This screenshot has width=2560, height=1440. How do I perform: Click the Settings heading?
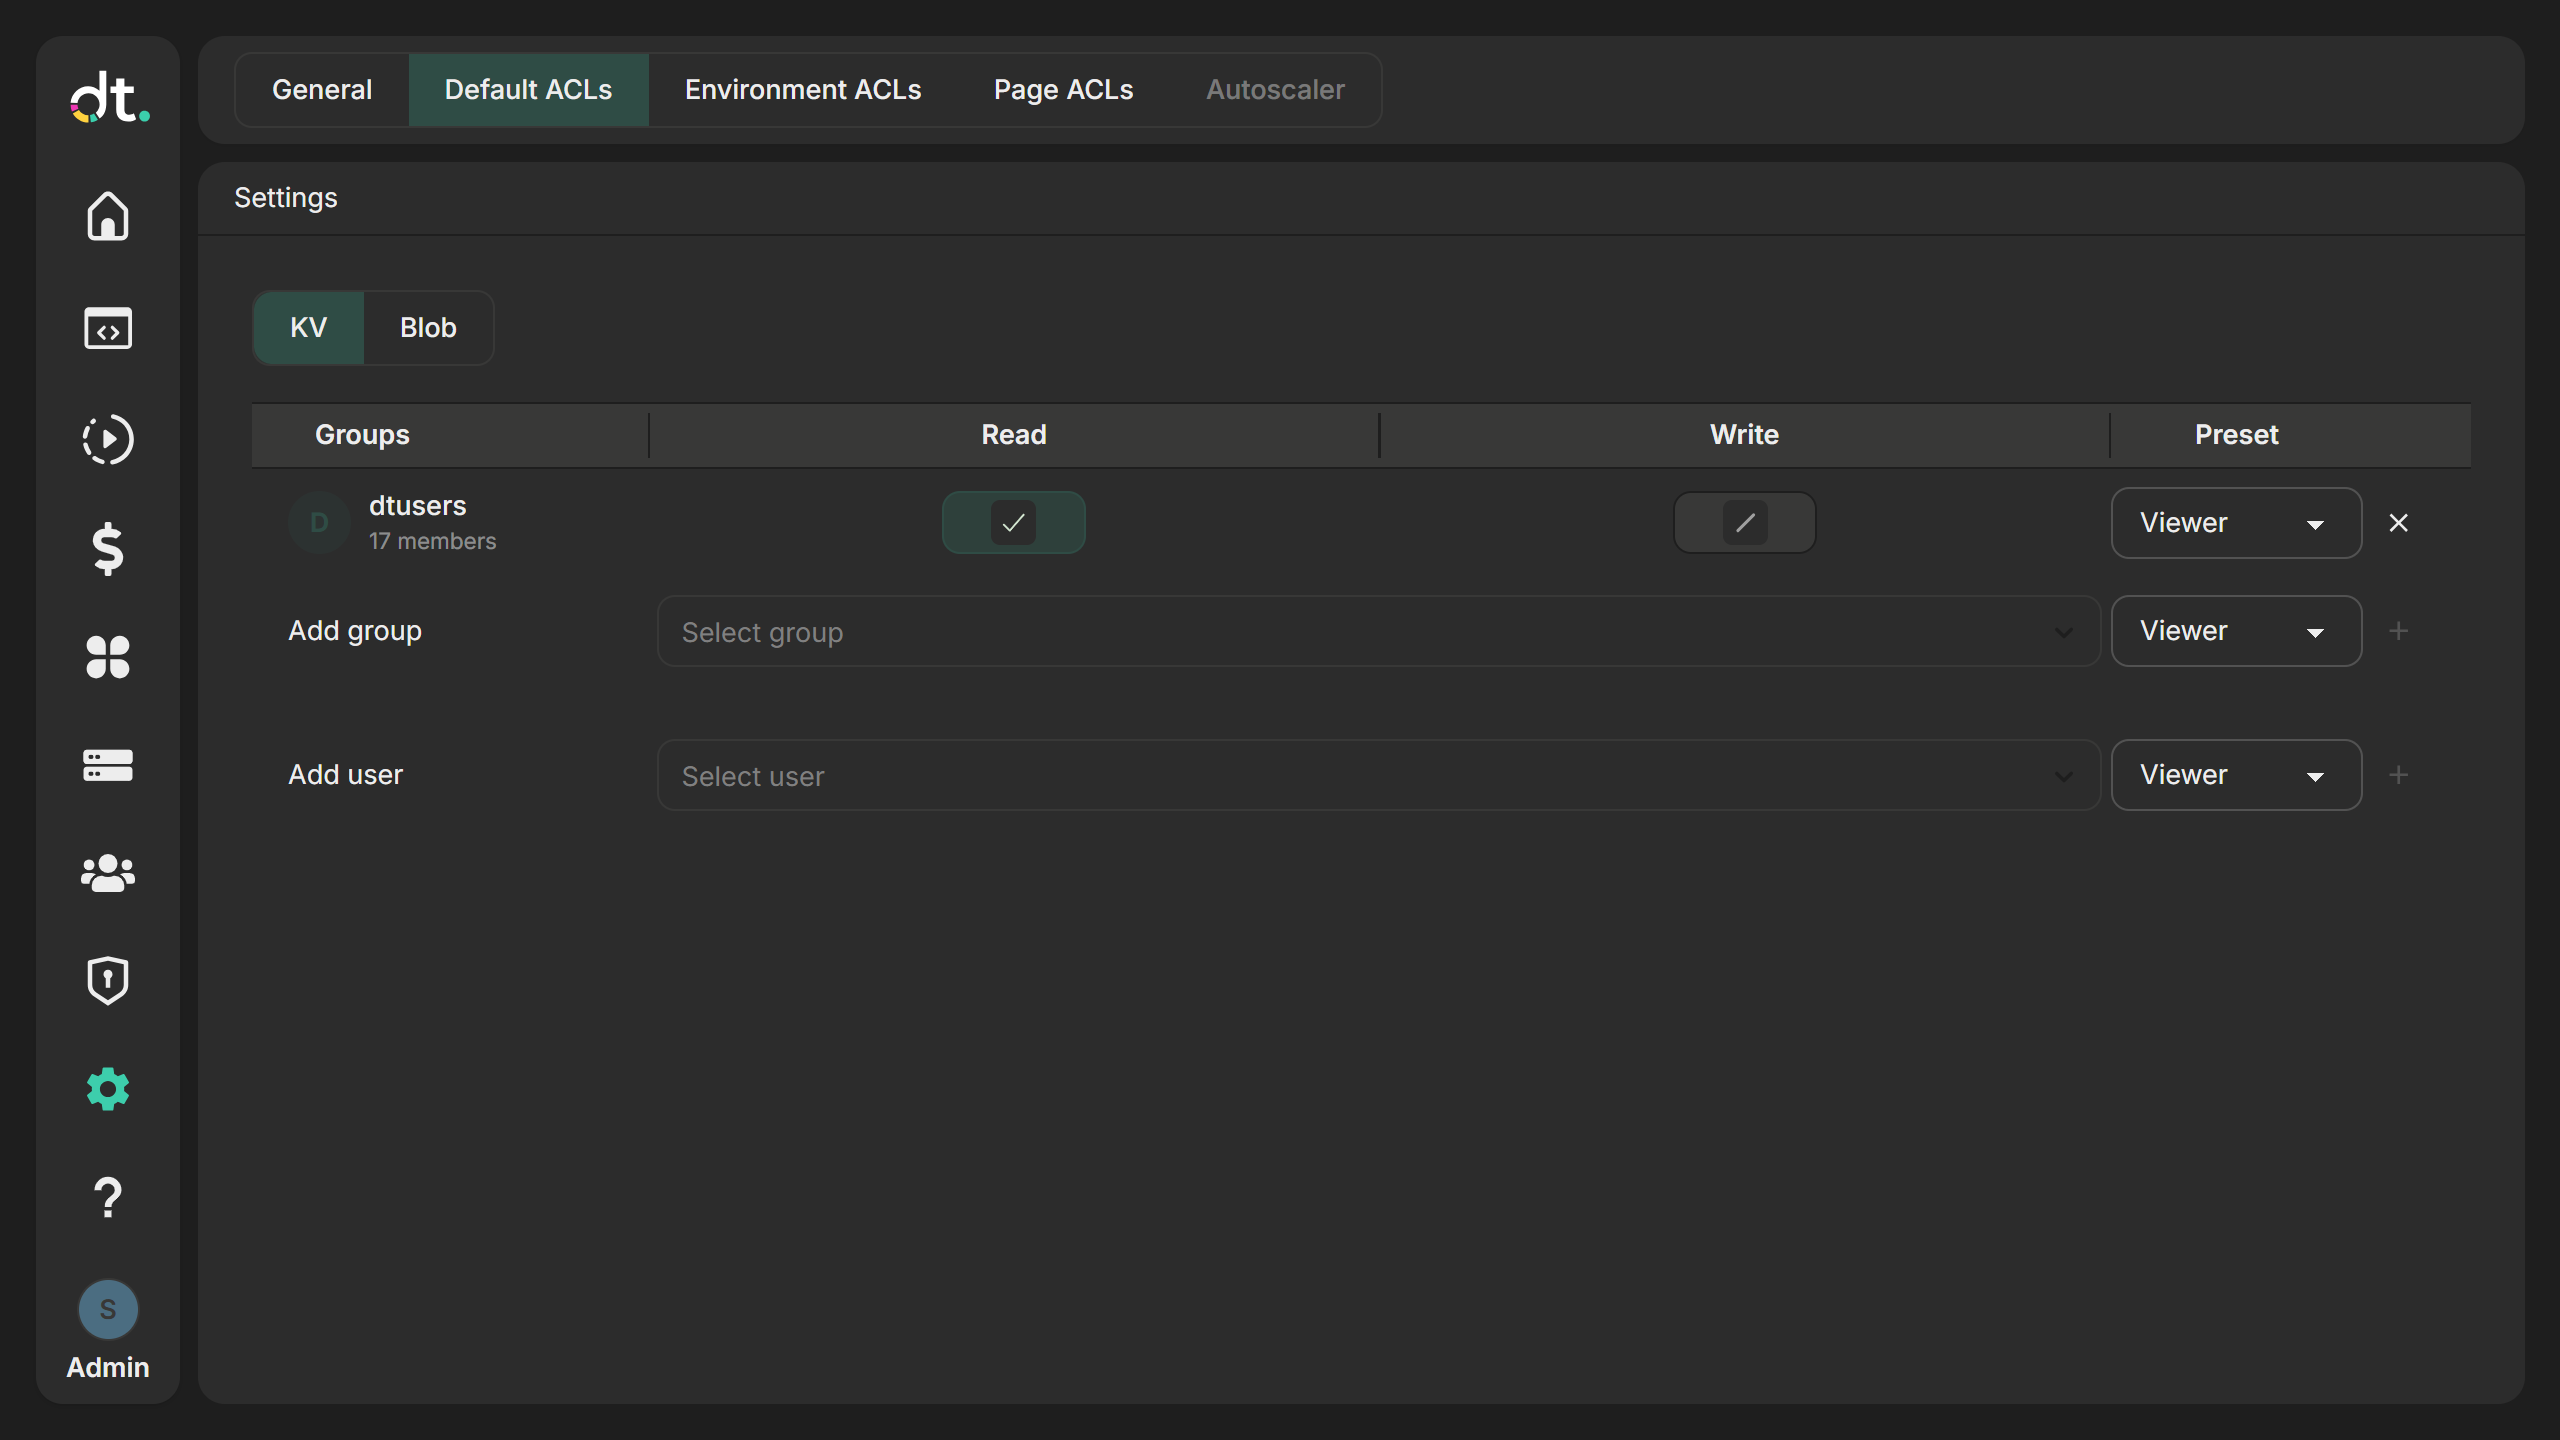tap(286, 198)
